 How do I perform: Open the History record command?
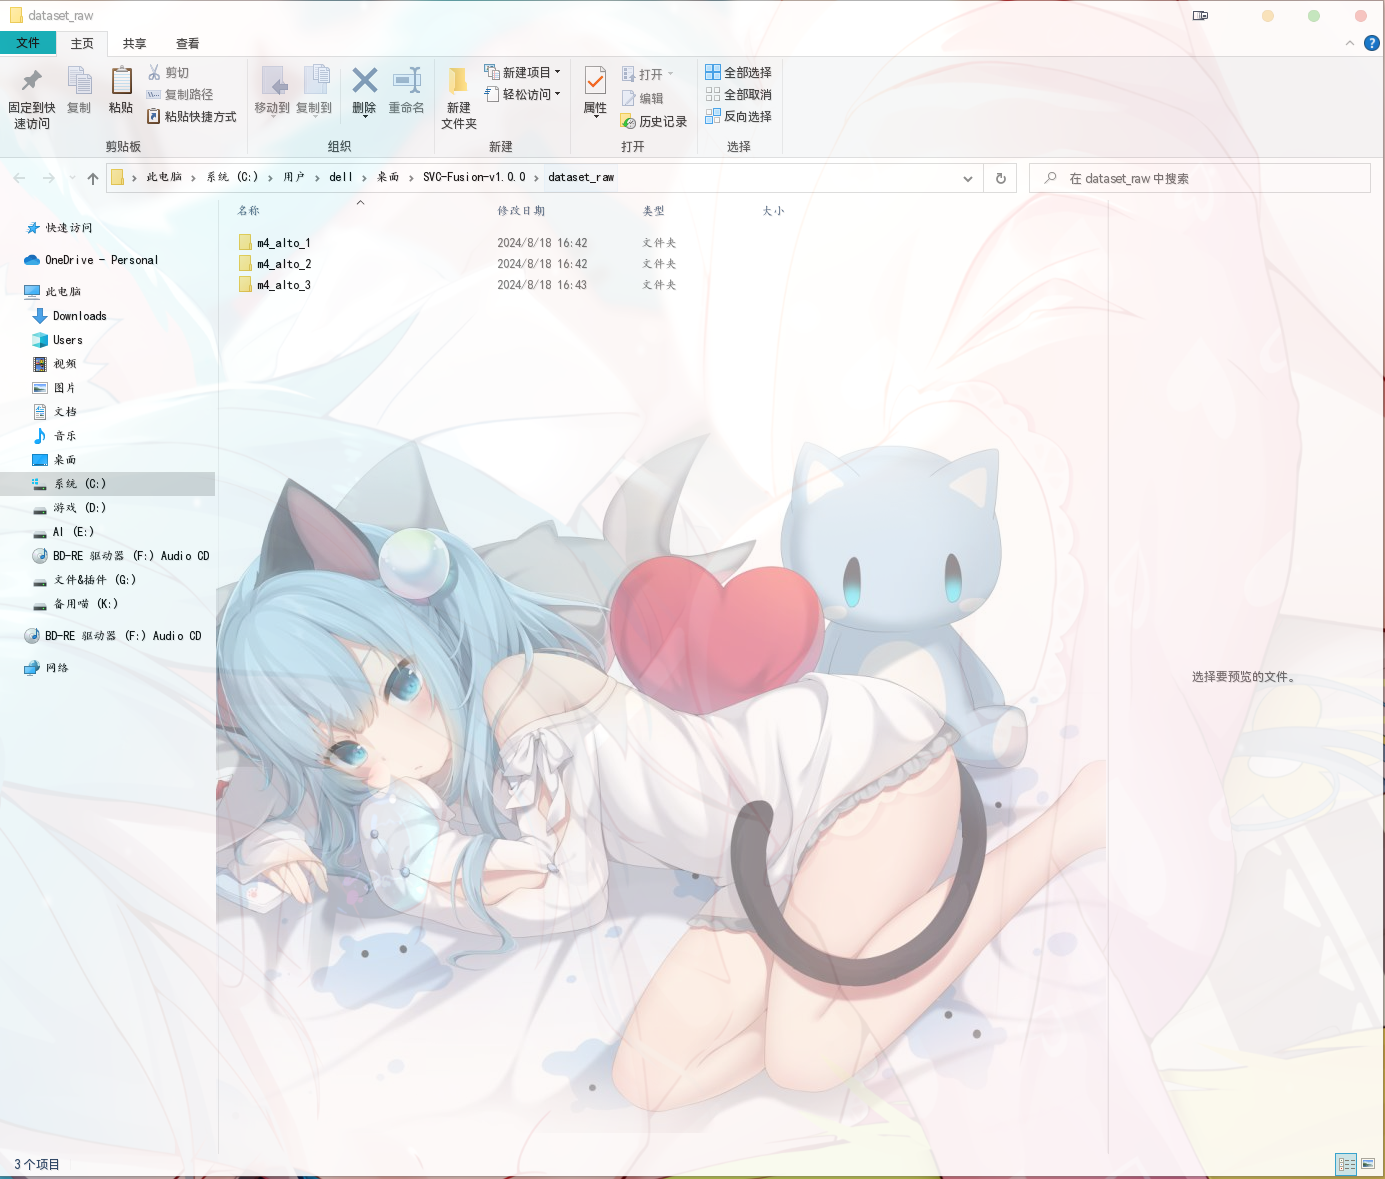pyautogui.click(x=654, y=122)
